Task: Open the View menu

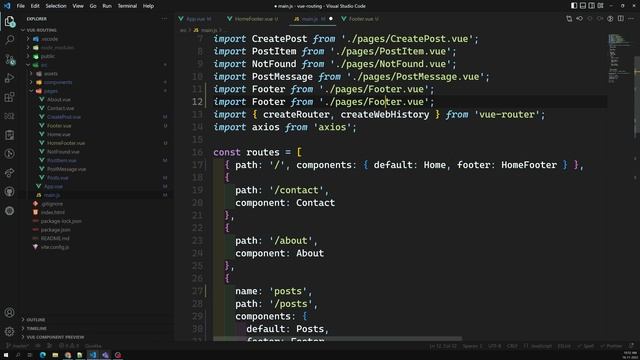Action: [x=78, y=6]
